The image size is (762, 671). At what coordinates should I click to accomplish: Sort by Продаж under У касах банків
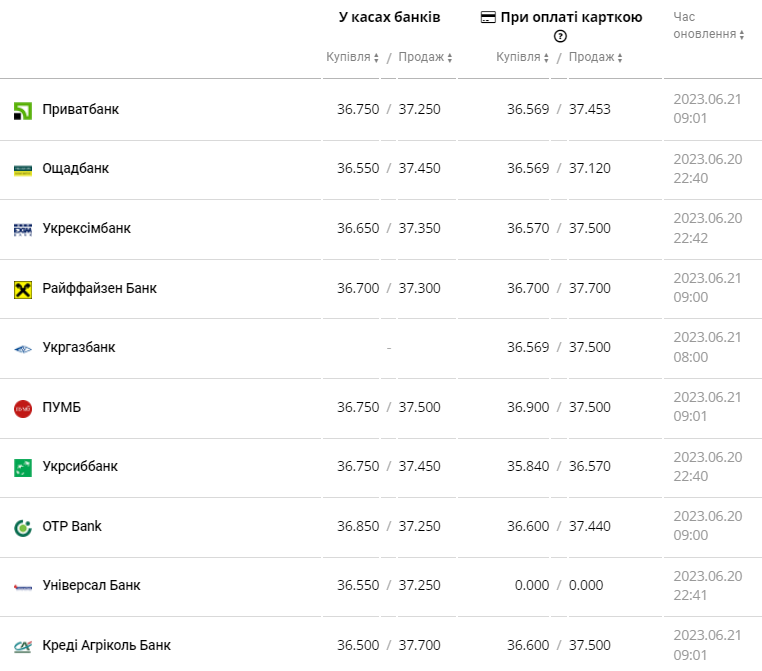(x=425, y=57)
